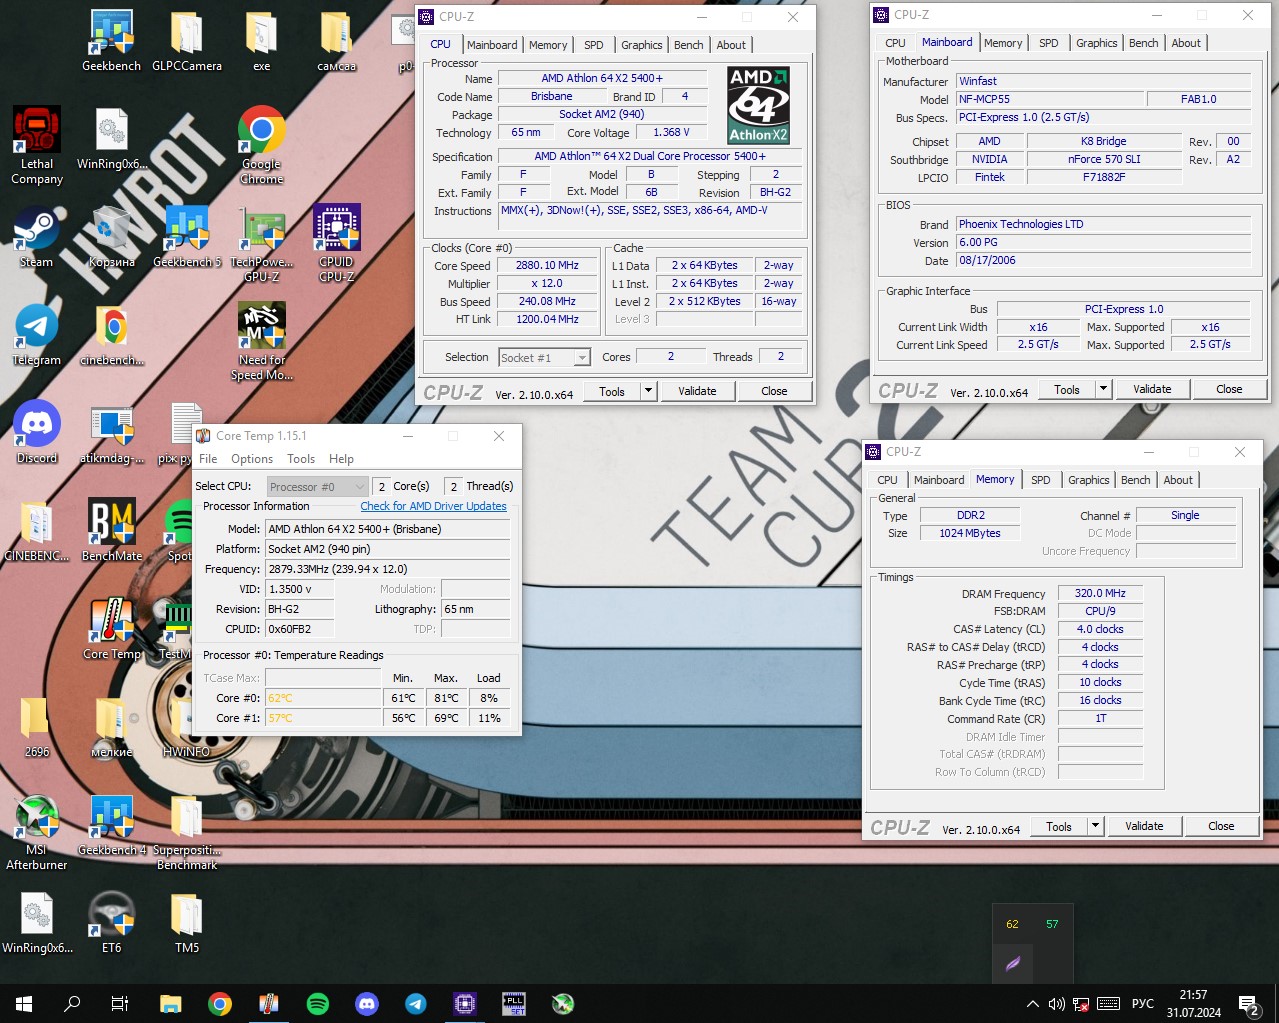Open the Help menu in Core Temp
The width and height of the screenshot is (1279, 1023).
pos(341,459)
